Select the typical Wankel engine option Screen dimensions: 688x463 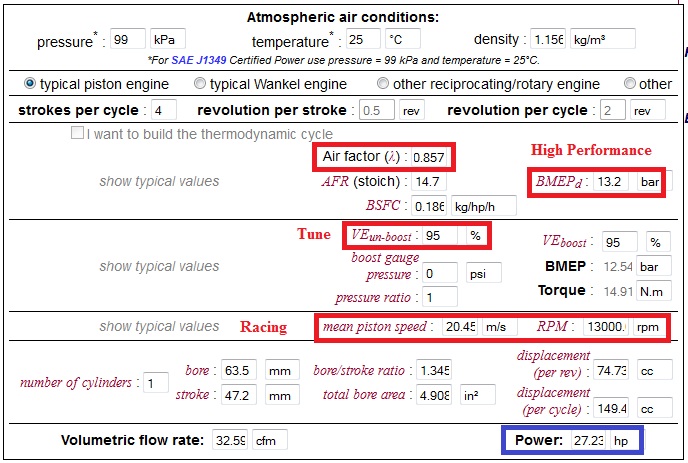[201, 83]
